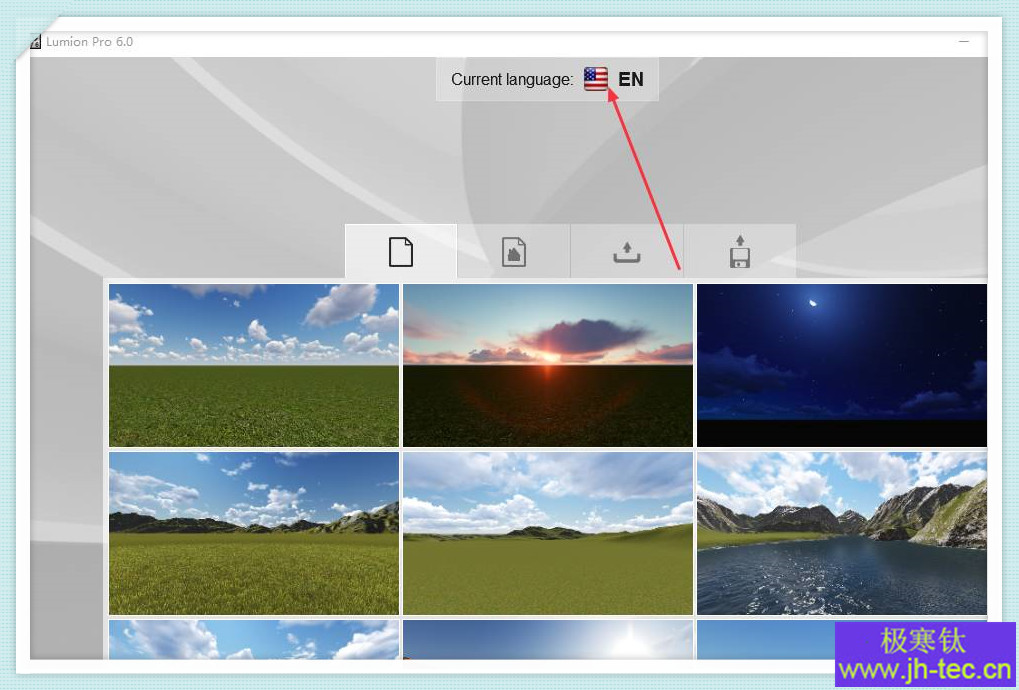Select the night sky moon scene thumbnail

tap(842, 365)
